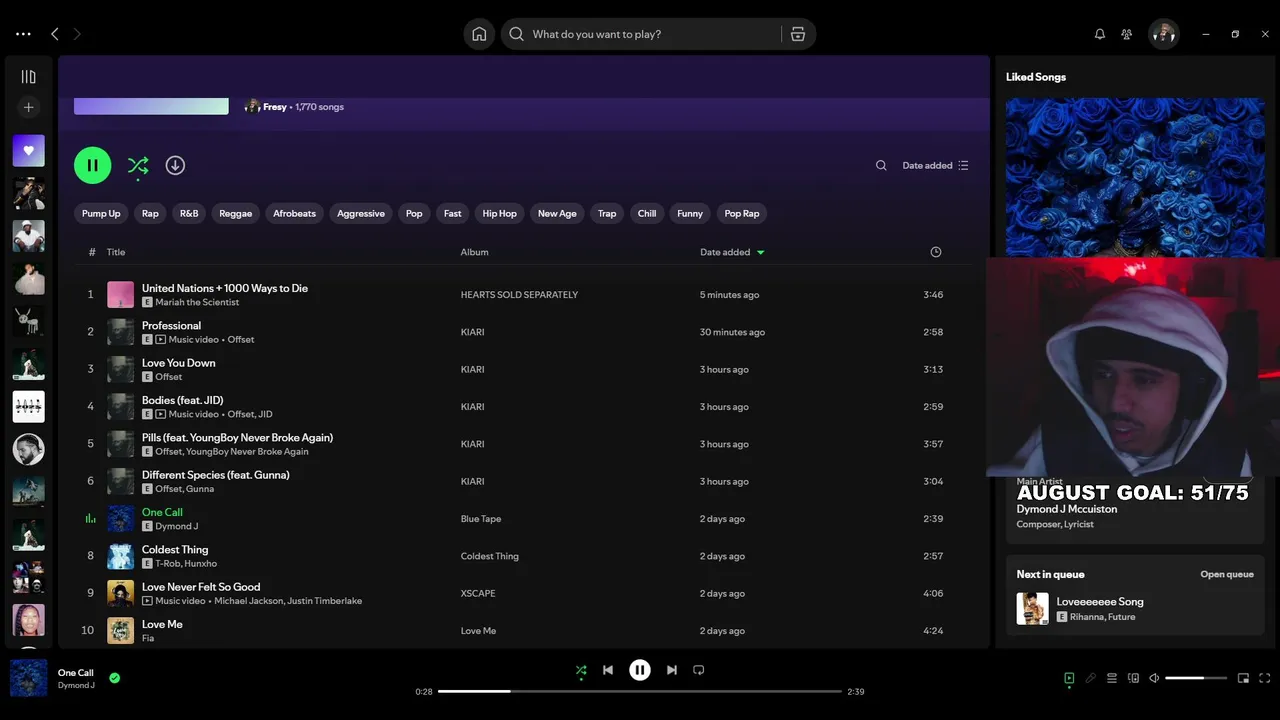Seek within the song progress bar
Viewport: 1280px width, 720px height.
click(x=640, y=691)
